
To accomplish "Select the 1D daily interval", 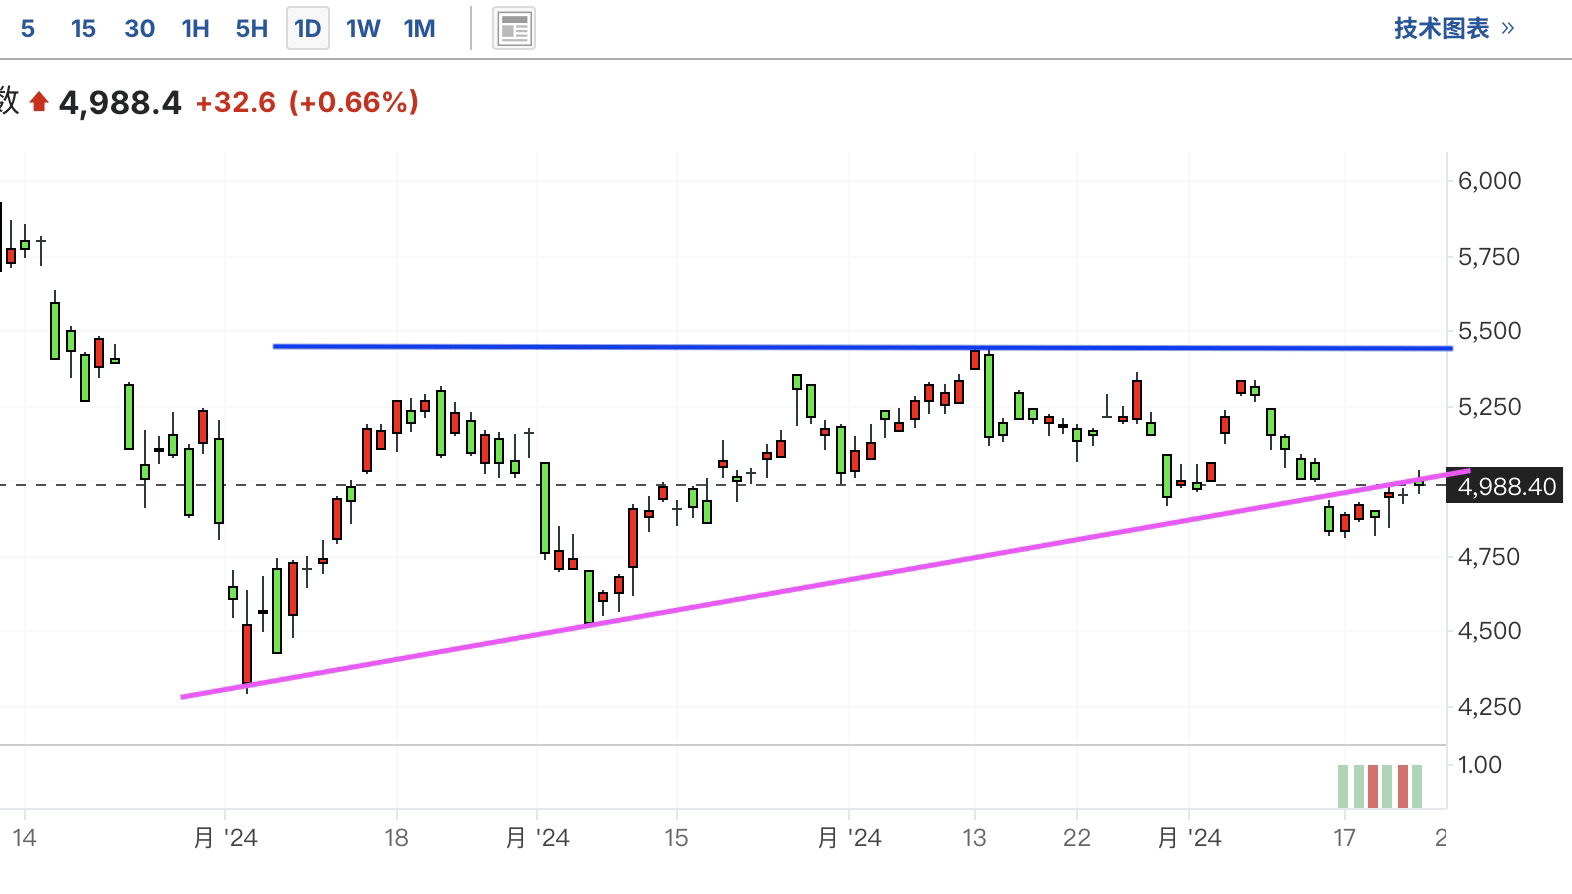I will coord(307,29).
